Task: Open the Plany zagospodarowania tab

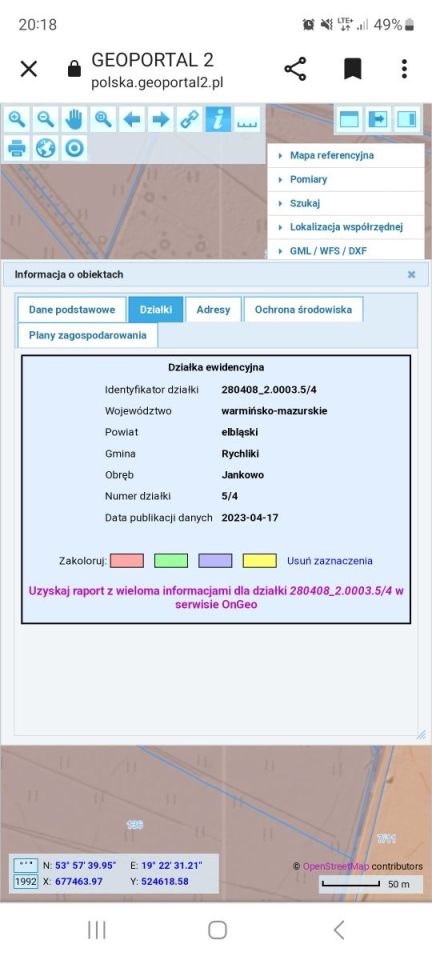Action: click(x=88, y=336)
